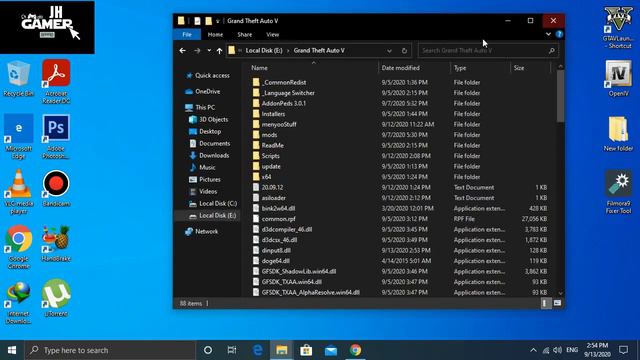Refresh the Grand Theft Auto V folder
The width and height of the screenshot is (640, 360).
404,51
